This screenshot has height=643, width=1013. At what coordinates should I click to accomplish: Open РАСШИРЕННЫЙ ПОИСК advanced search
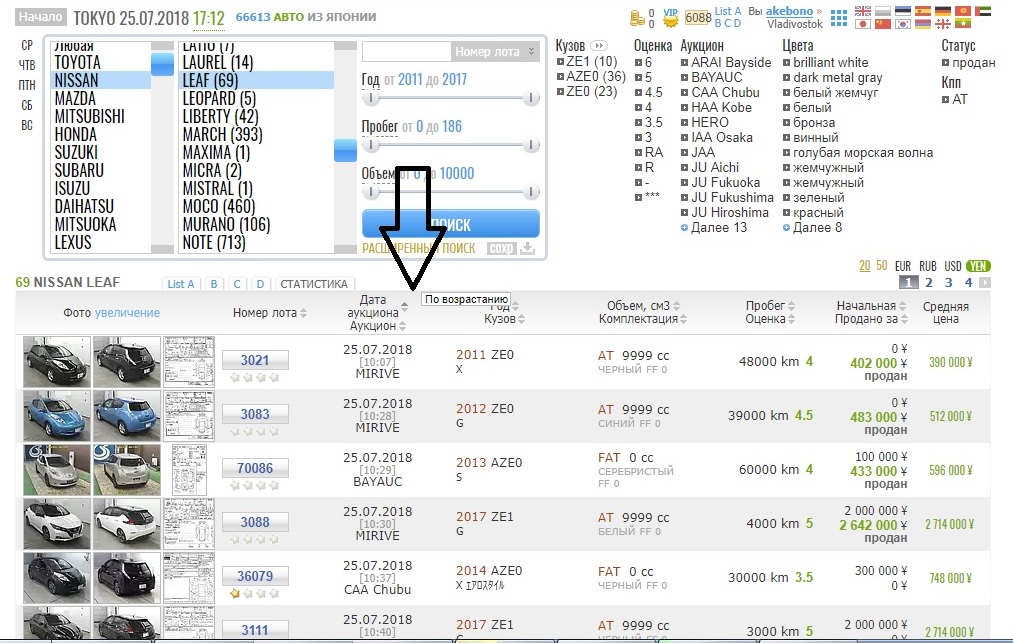[419, 248]
